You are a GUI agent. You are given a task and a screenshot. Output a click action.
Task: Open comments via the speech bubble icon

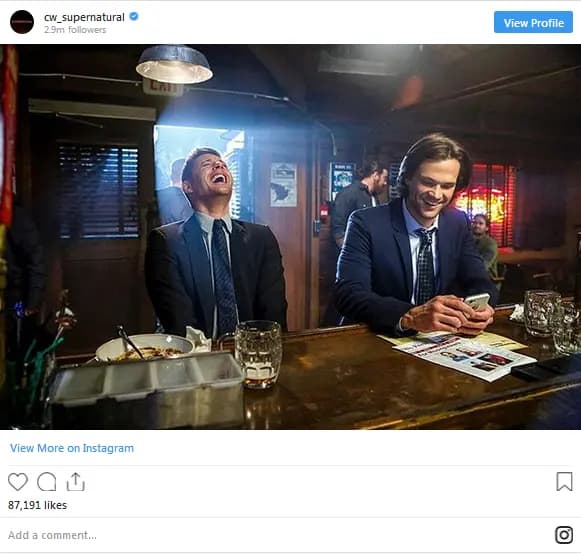pos(47,482)
